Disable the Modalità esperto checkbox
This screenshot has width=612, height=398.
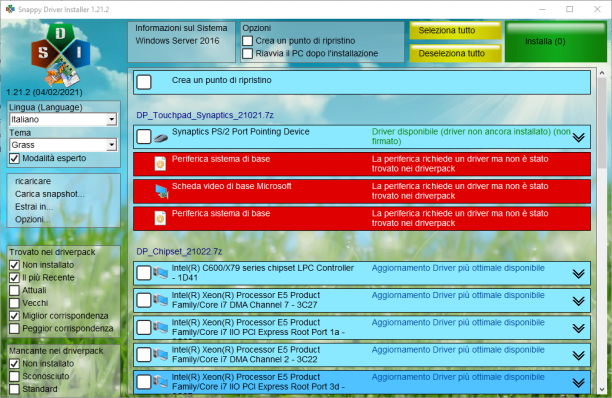[x=14, y=158]
